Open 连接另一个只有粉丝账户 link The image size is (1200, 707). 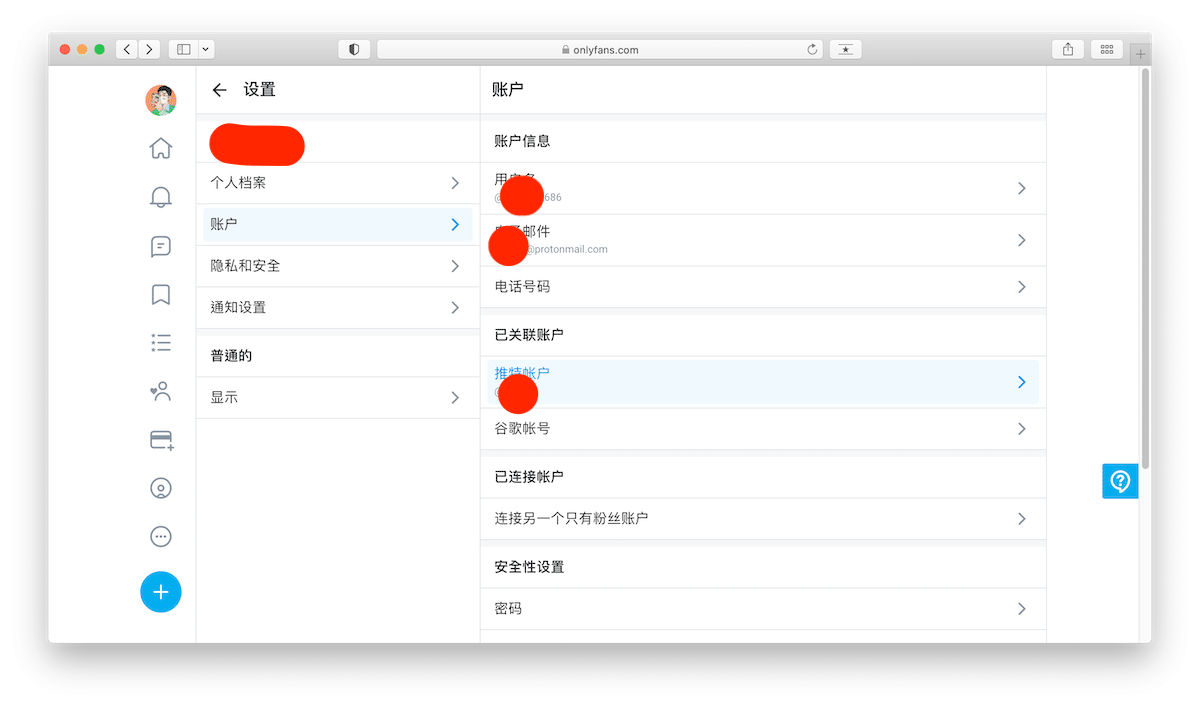(760, 519)
